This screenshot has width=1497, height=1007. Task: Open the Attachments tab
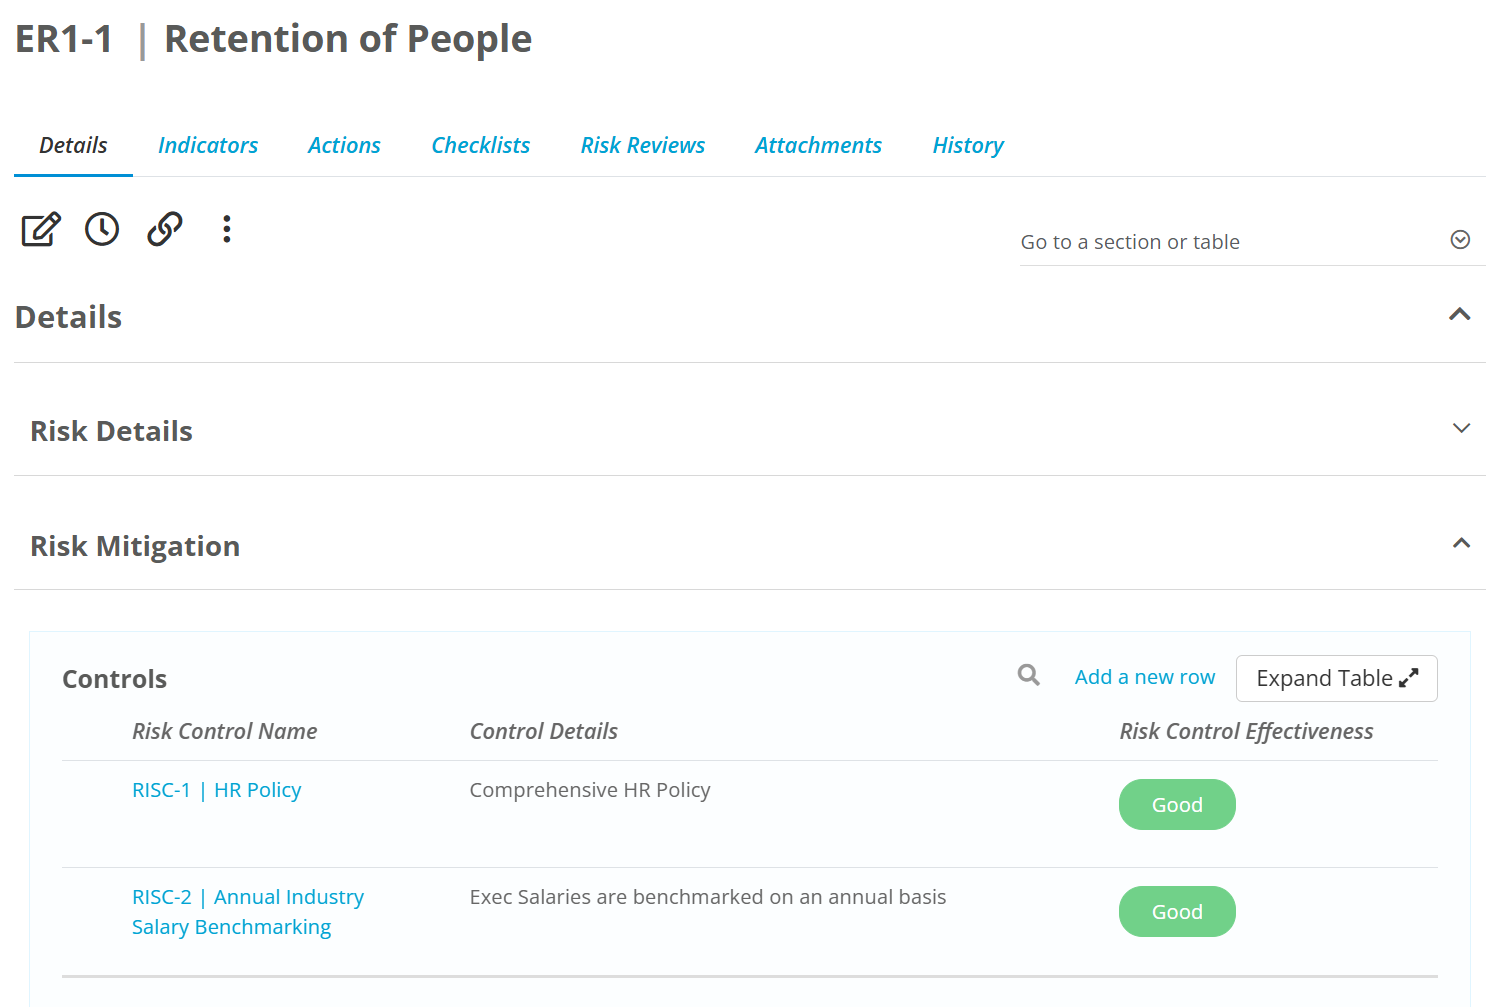pos(818,146)
